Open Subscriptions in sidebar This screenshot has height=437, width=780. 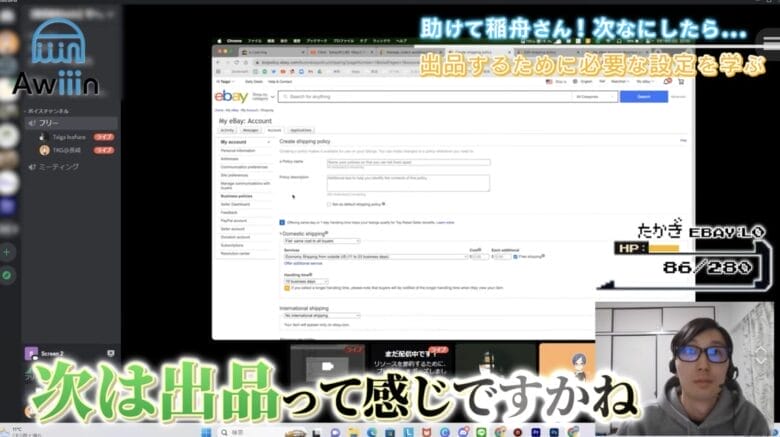pos(232,245)
